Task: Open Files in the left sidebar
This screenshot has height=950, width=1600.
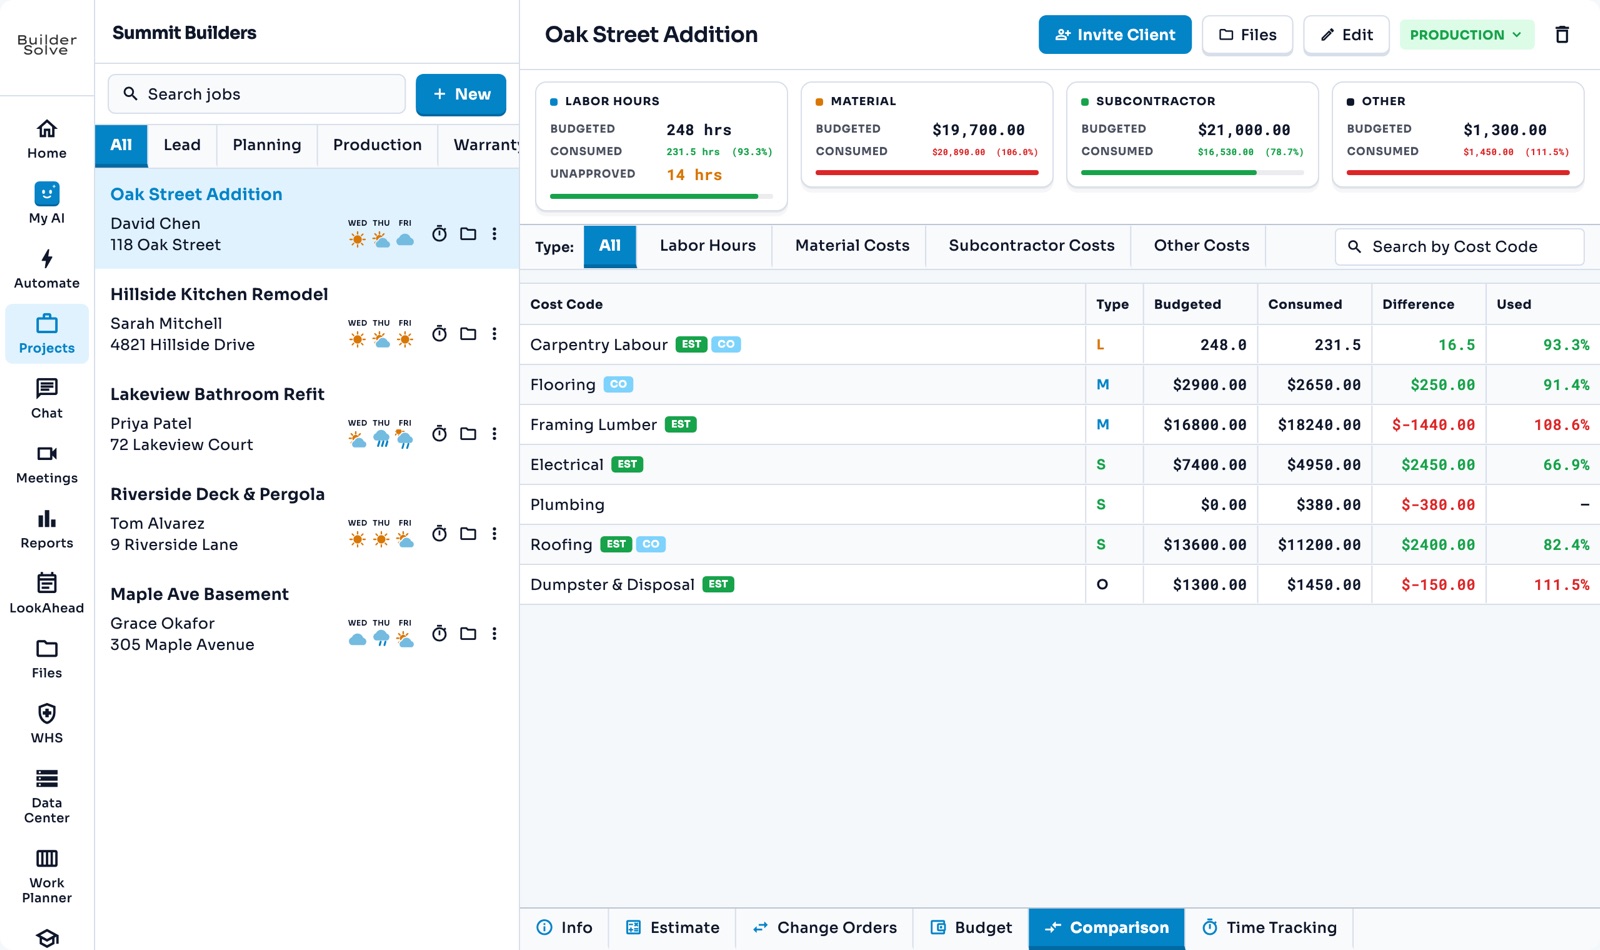Action: click(x=47, y=659)
